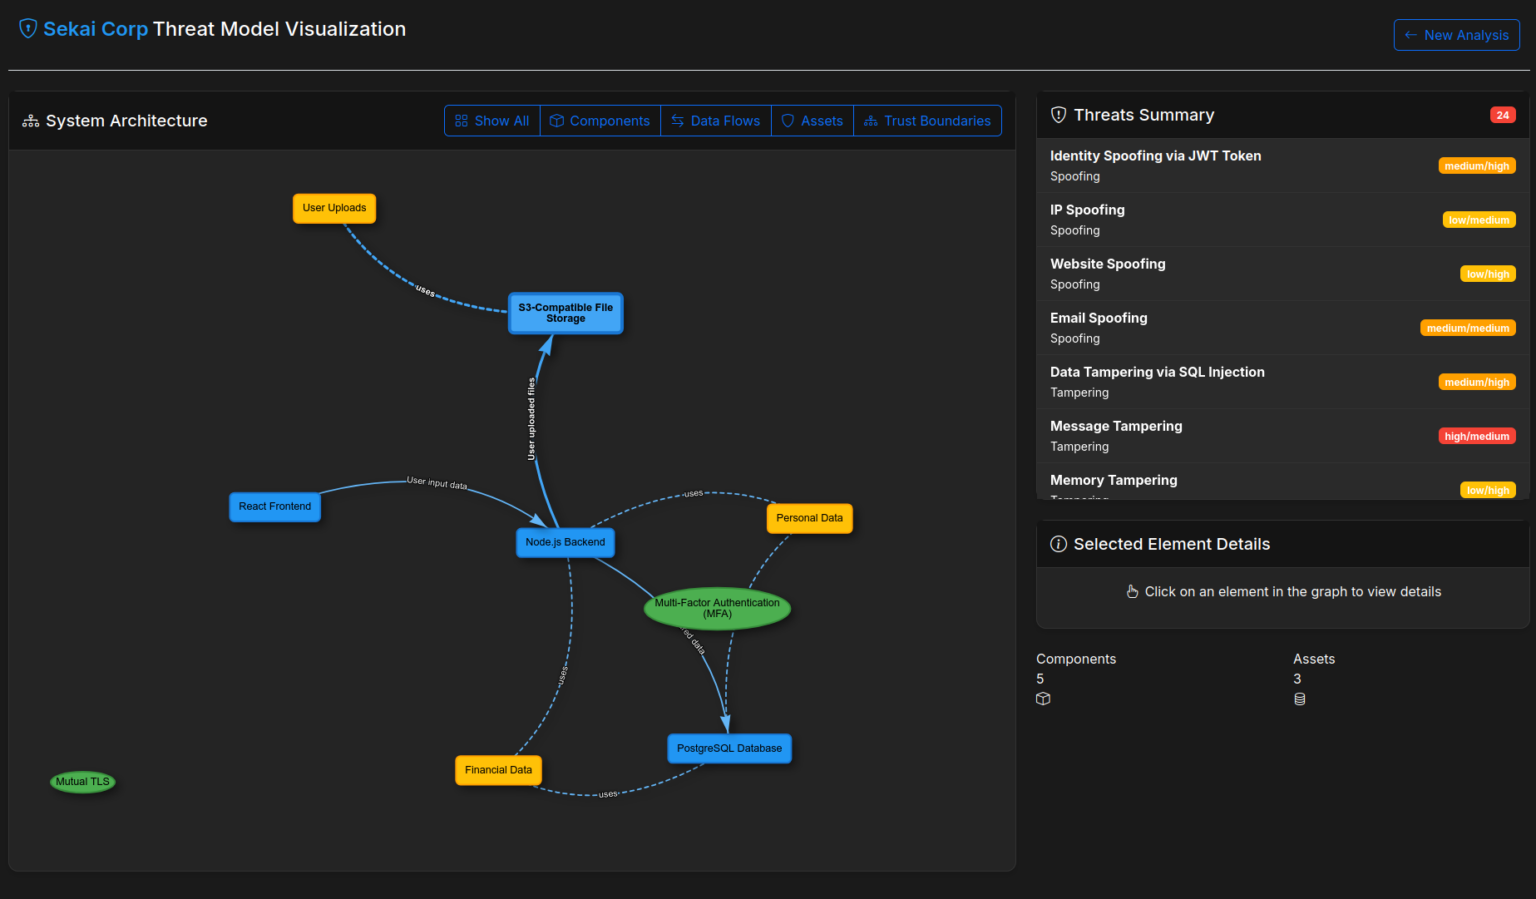The image size is (1536, 899).
Task: Click the Sekai Corp shield logo icon
Action: (27, 28)
